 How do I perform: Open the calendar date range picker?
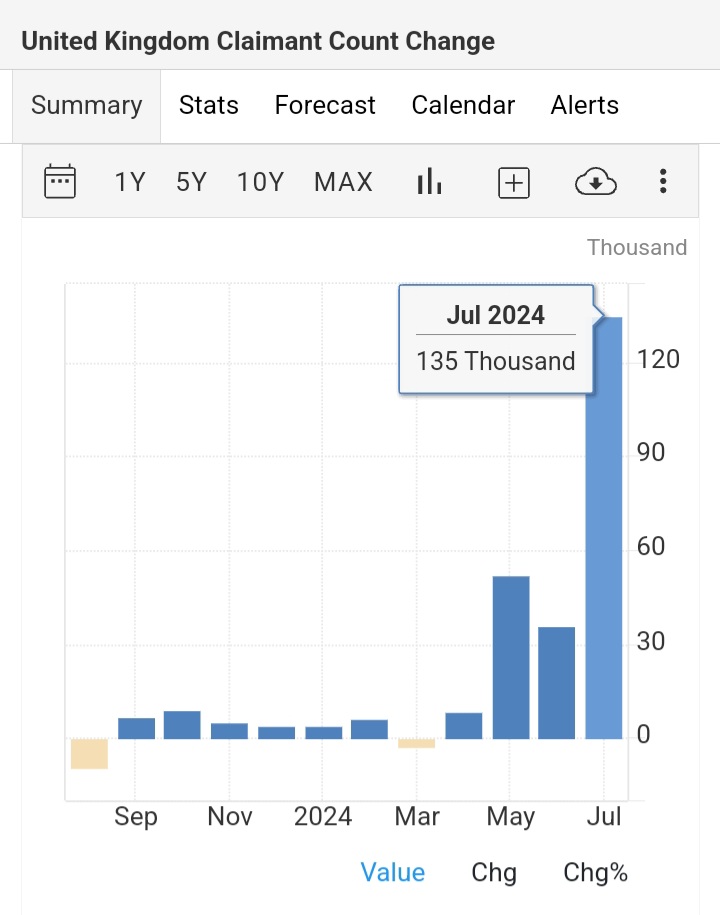click(60, 182)
